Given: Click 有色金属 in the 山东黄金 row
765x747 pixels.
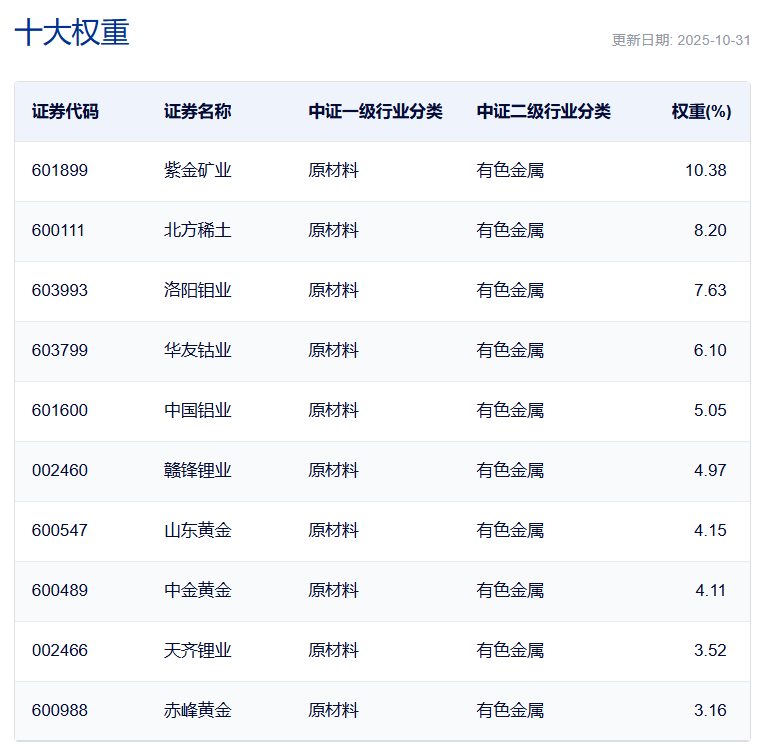Looking at the screenshot, I should tap(510, 530).
